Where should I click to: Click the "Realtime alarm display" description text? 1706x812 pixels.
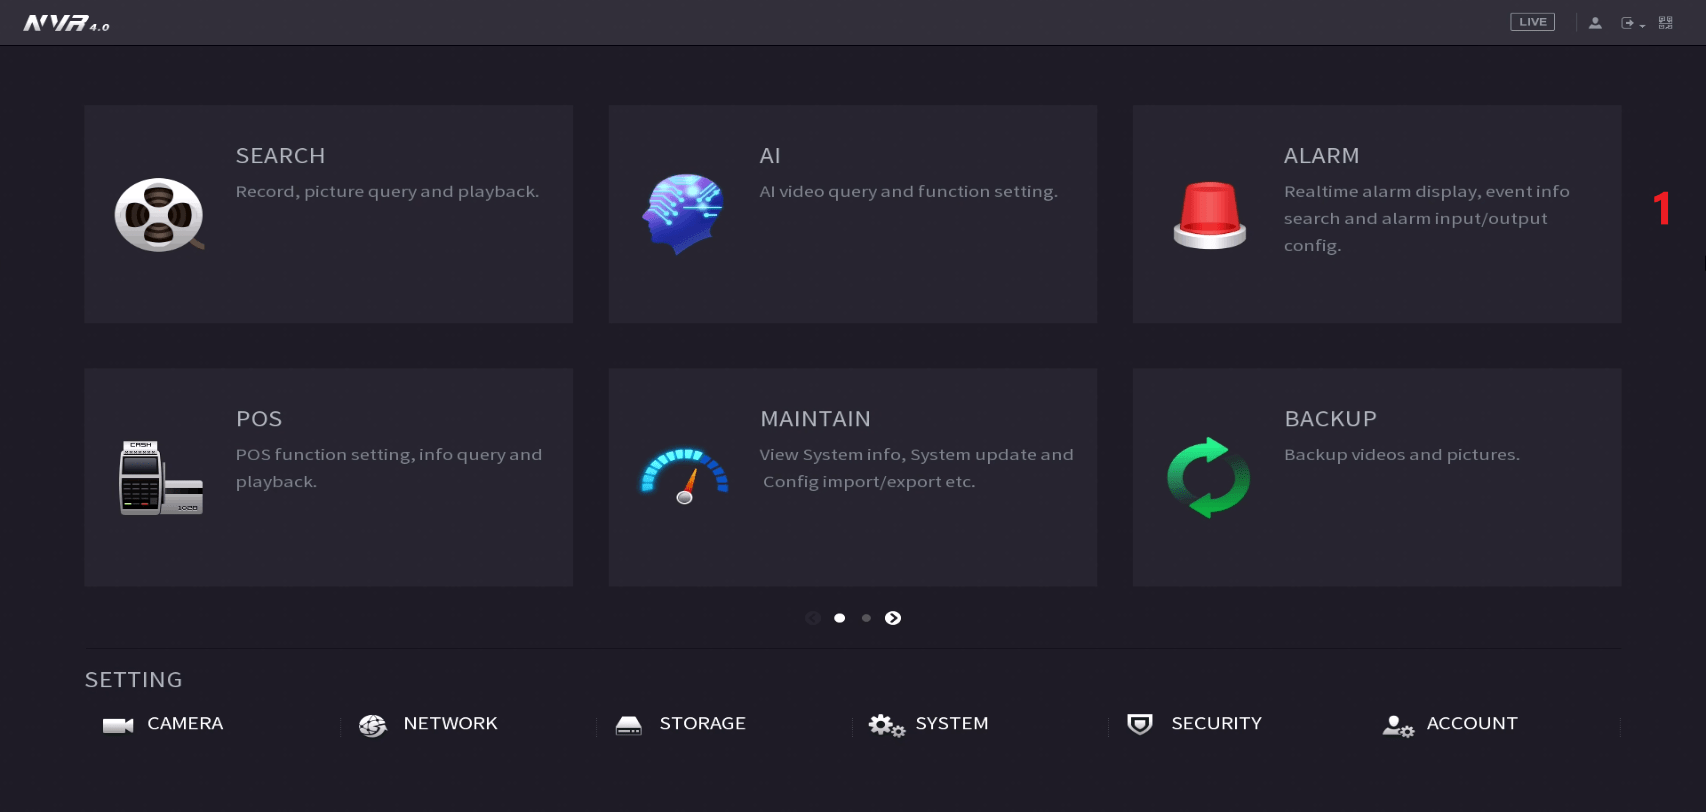coord(1427,218)
